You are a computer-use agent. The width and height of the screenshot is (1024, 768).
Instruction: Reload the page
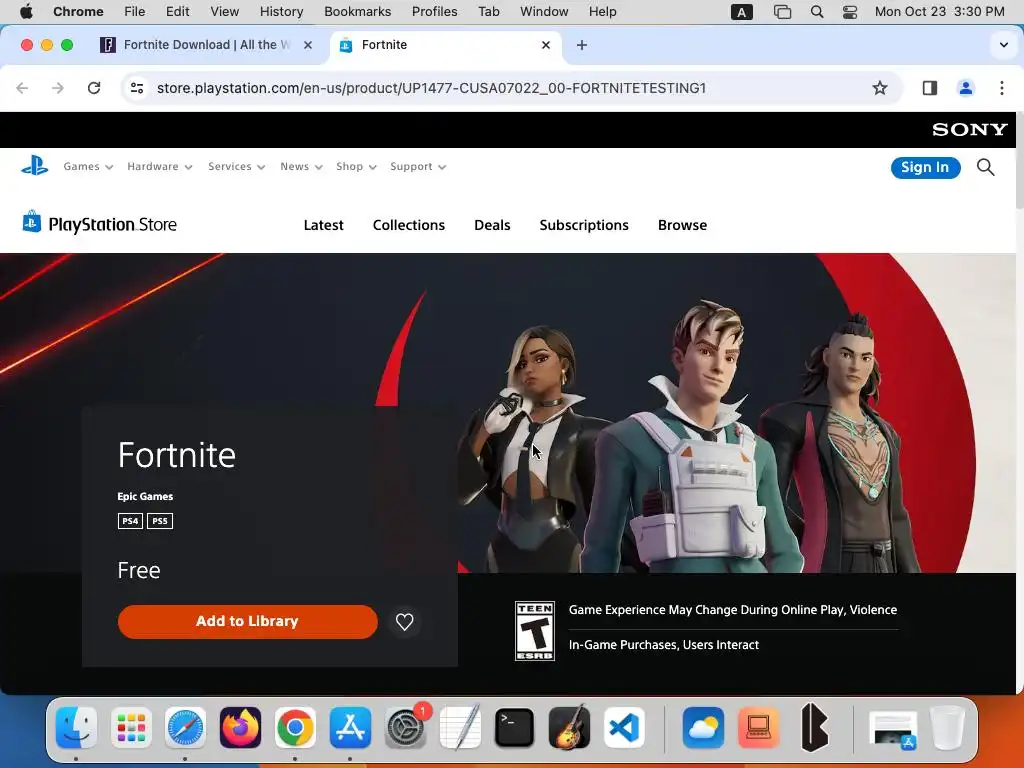tap(94, 88)
